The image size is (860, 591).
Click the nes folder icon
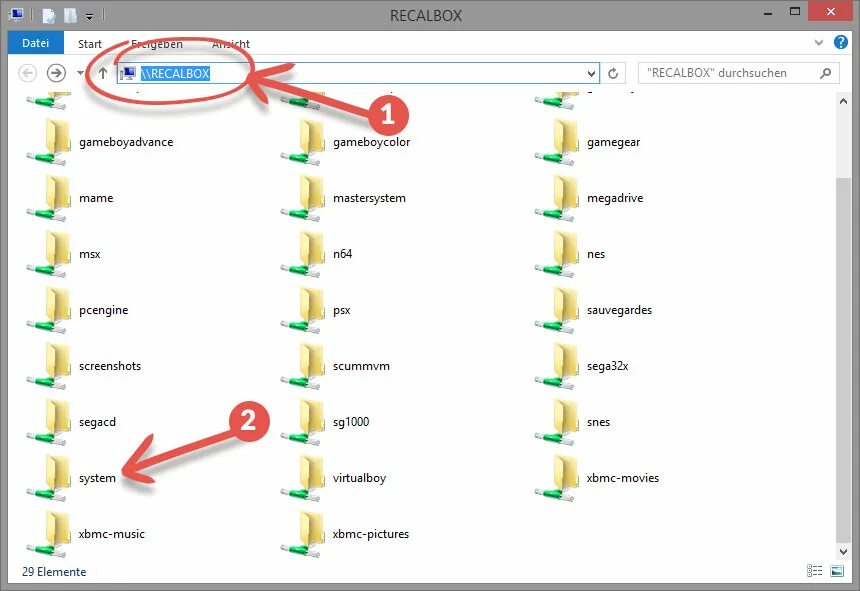[x=557, y=254]
